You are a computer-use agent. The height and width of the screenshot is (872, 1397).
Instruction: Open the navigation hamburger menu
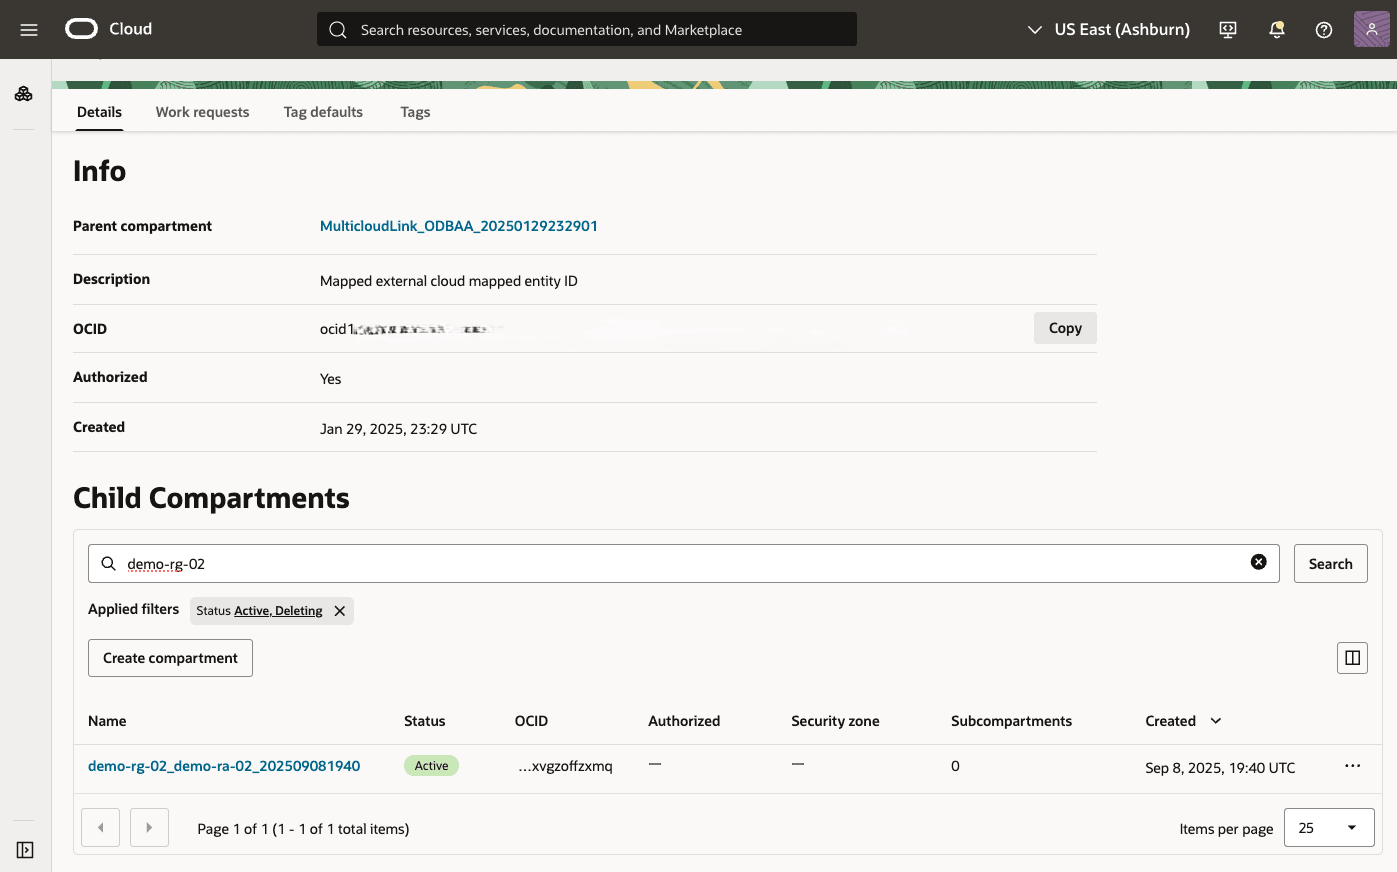pyautogui.click(x=28, y=29)
